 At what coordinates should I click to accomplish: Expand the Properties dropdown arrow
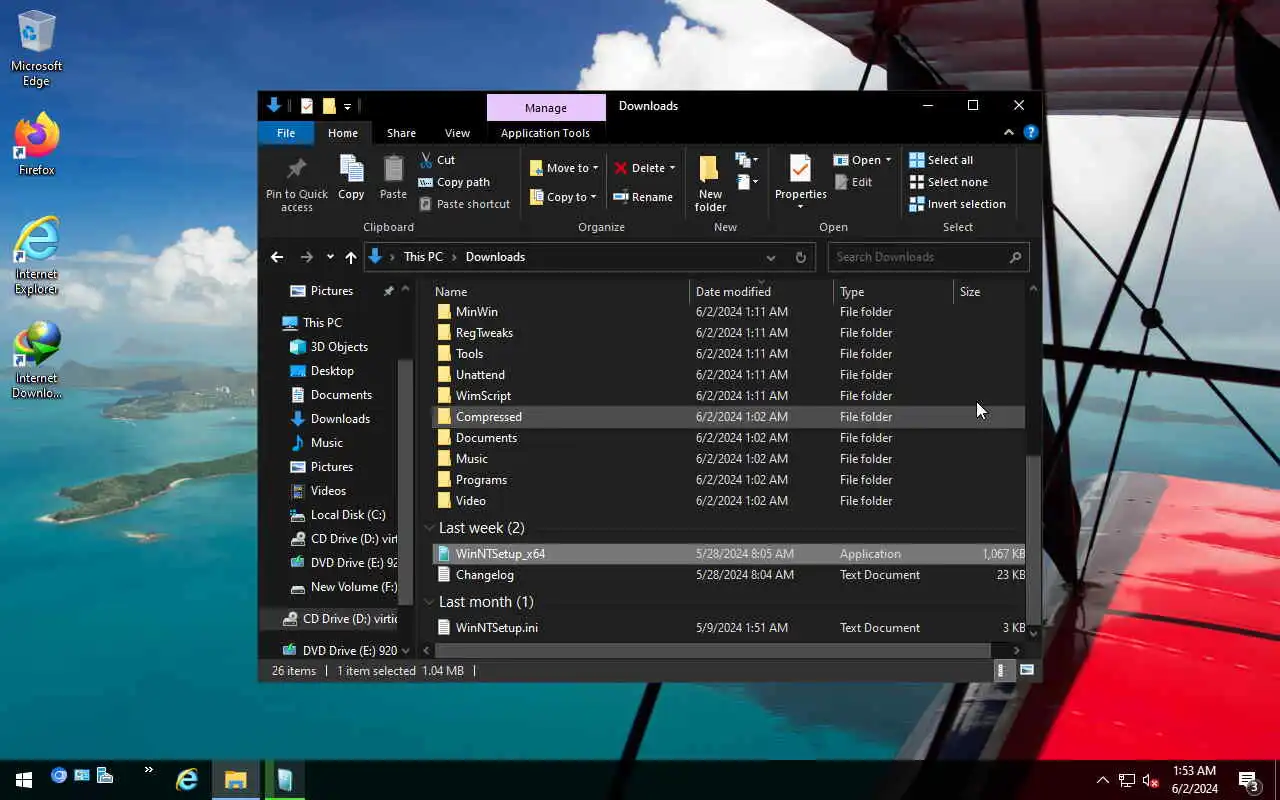[x=800, y=207]
